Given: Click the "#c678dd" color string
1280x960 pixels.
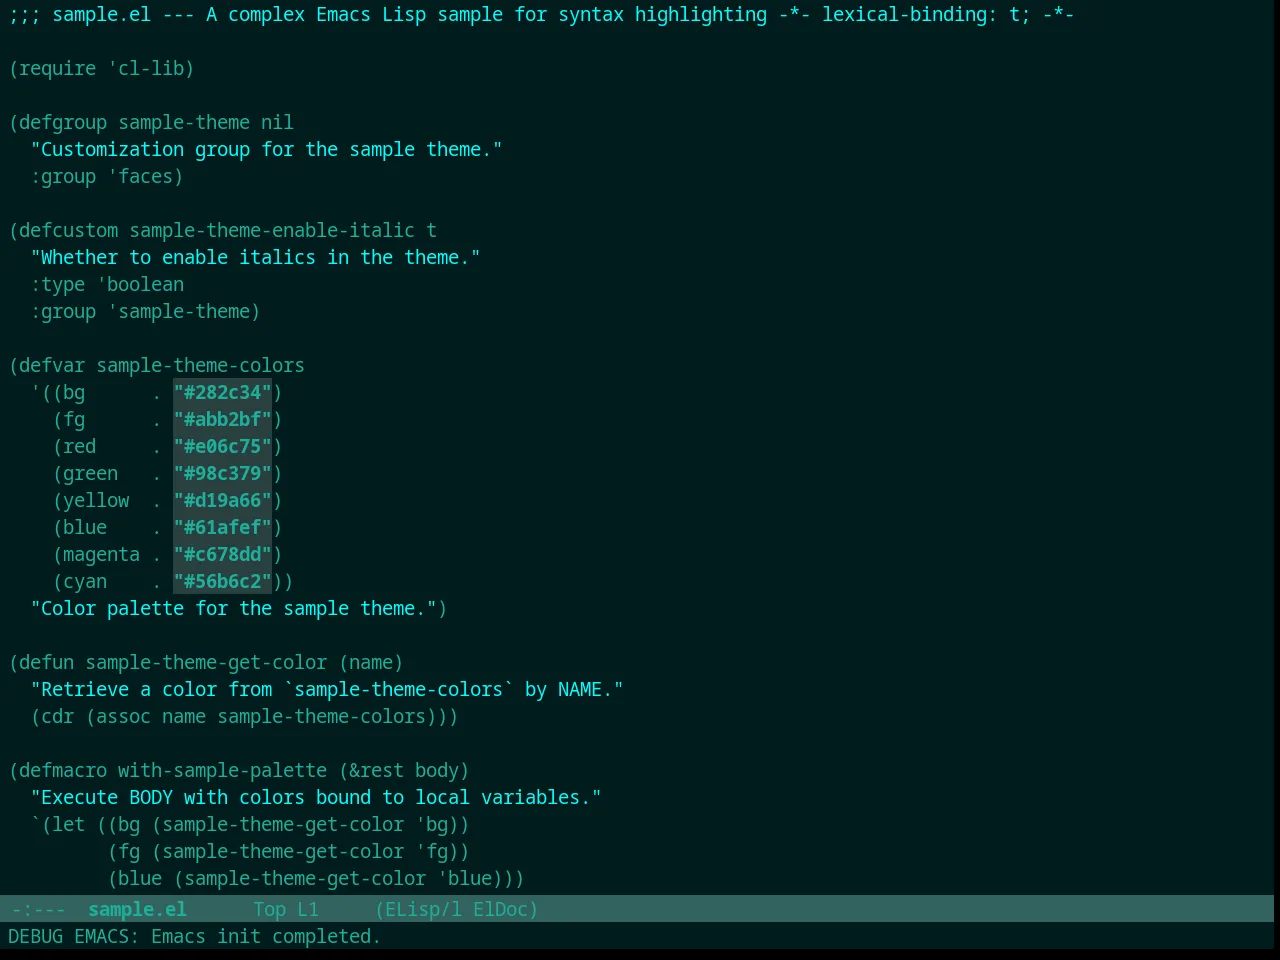Looking at the screenshot, I should coord(222,554).
